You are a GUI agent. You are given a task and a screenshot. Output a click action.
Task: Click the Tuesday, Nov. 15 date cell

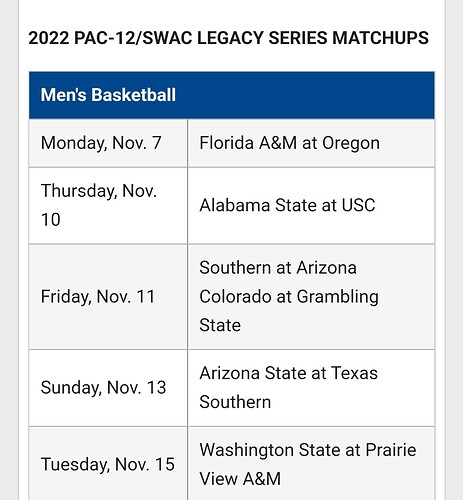(x=108, y=464)
